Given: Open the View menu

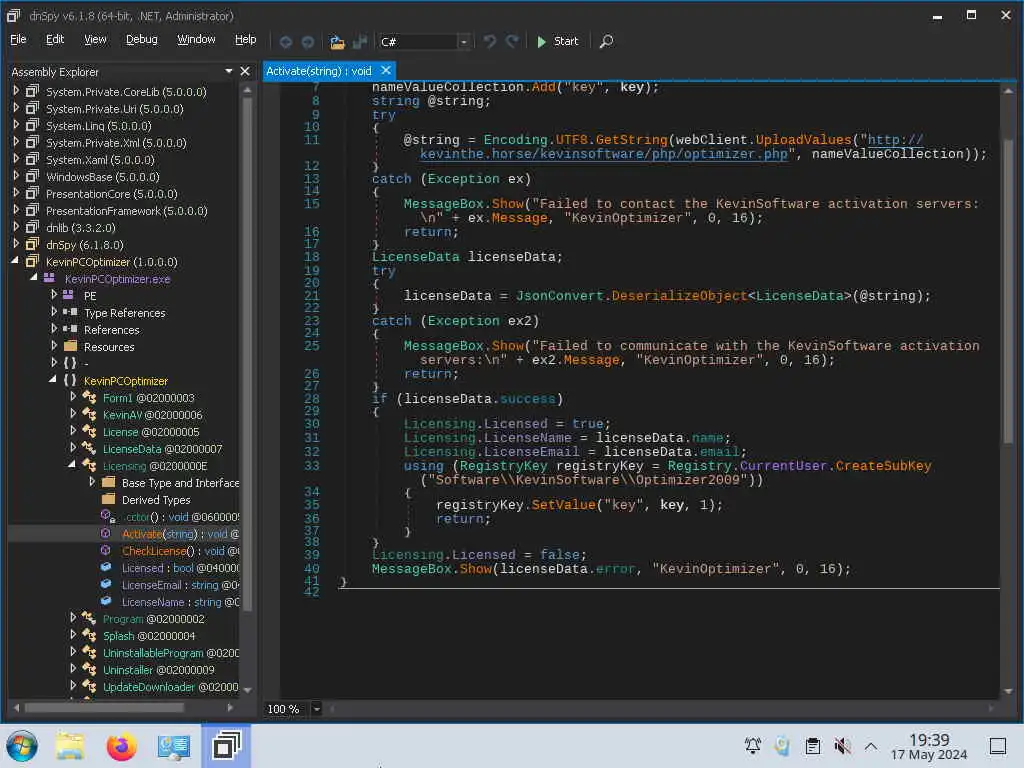Looking at the screenshot, I should pyautogui.click(x=95, y=39).
